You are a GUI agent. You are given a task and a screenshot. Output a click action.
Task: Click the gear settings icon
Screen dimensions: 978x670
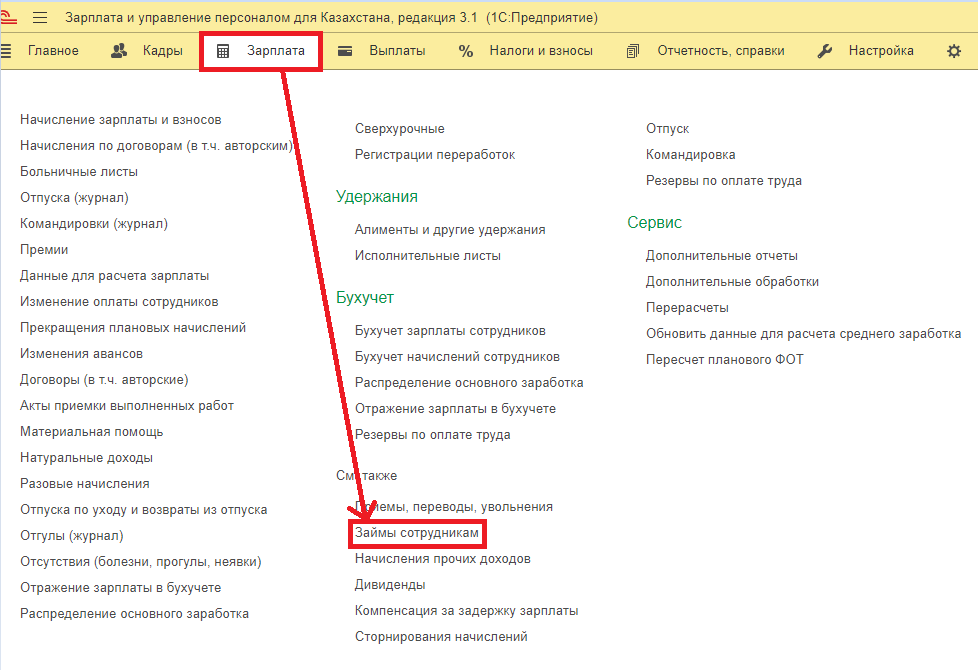tap(954, 51)
